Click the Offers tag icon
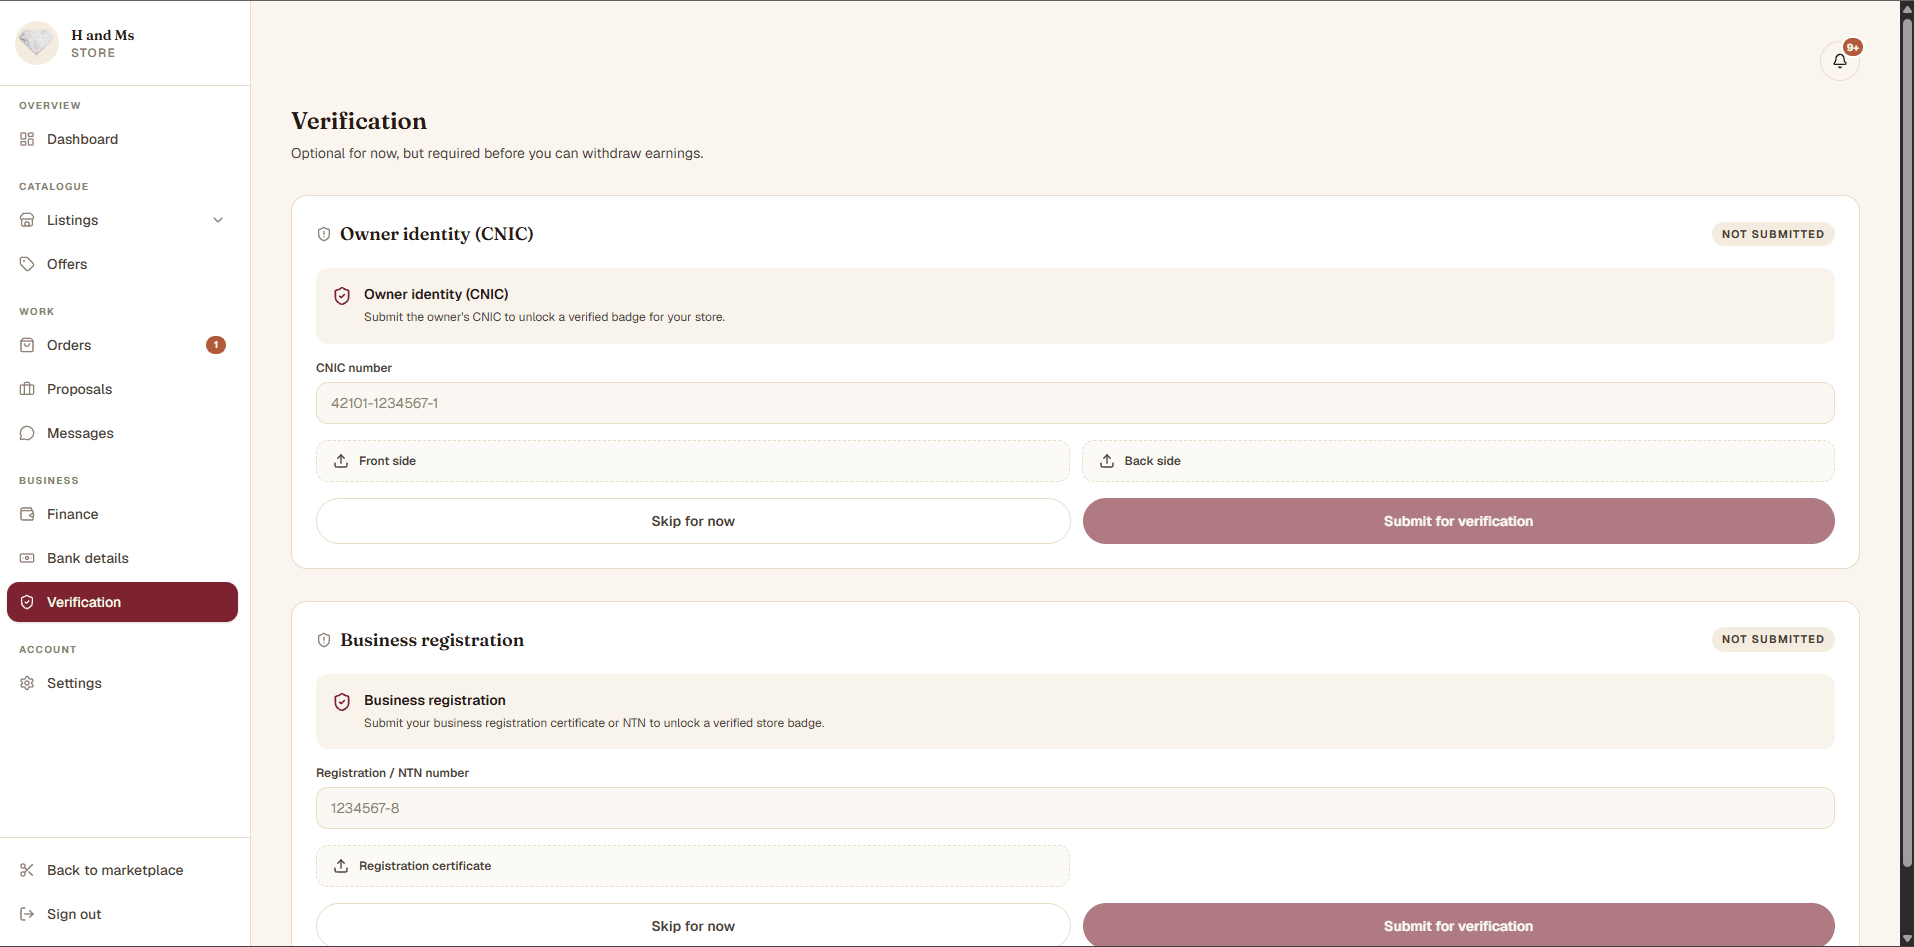 click(x=27, y=264)
